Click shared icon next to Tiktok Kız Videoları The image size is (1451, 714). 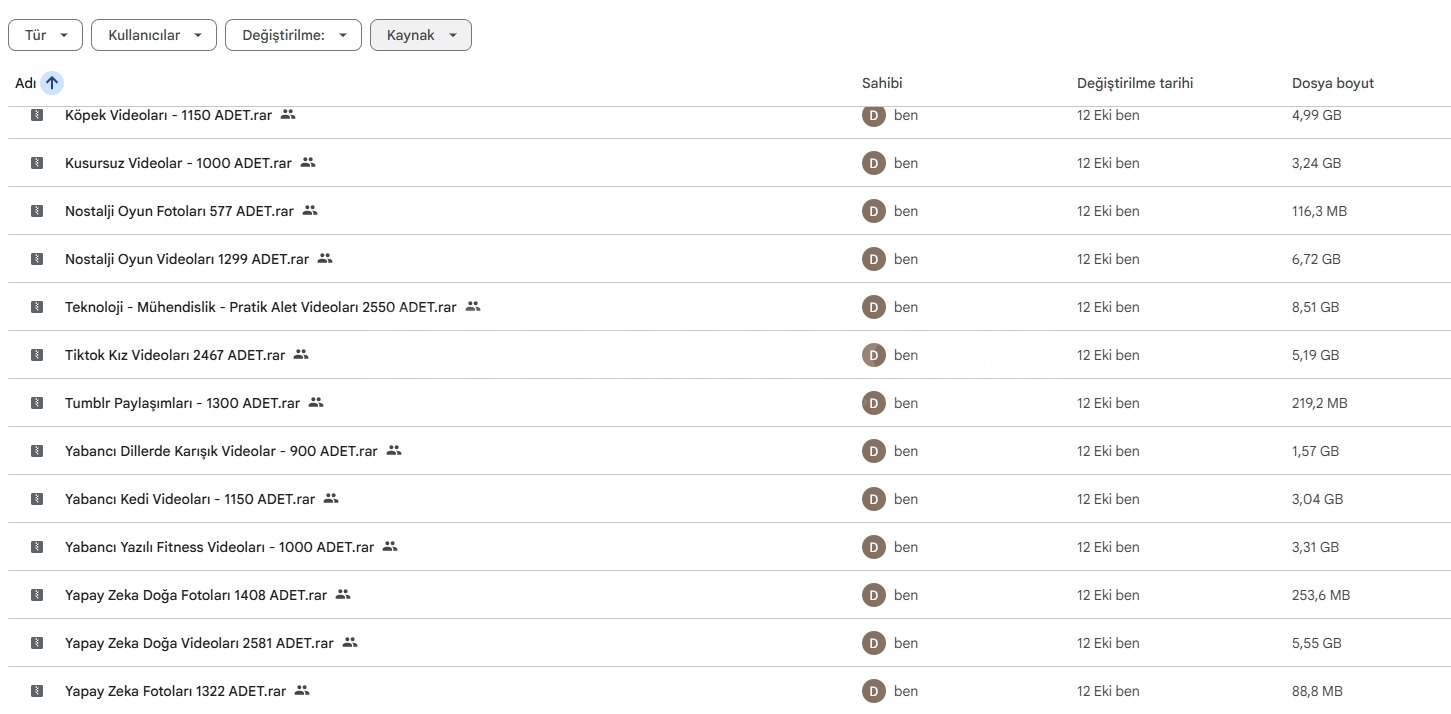coord(301,355)
